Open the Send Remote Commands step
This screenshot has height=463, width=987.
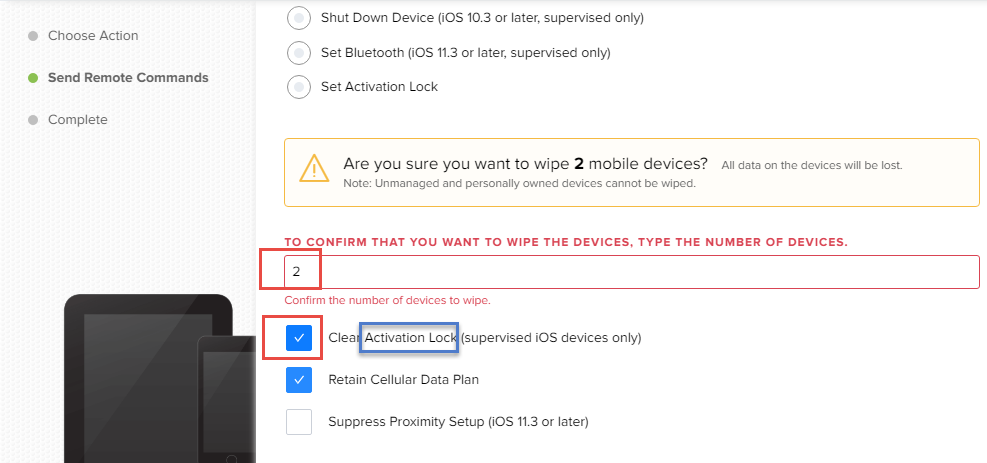(128, 78)
